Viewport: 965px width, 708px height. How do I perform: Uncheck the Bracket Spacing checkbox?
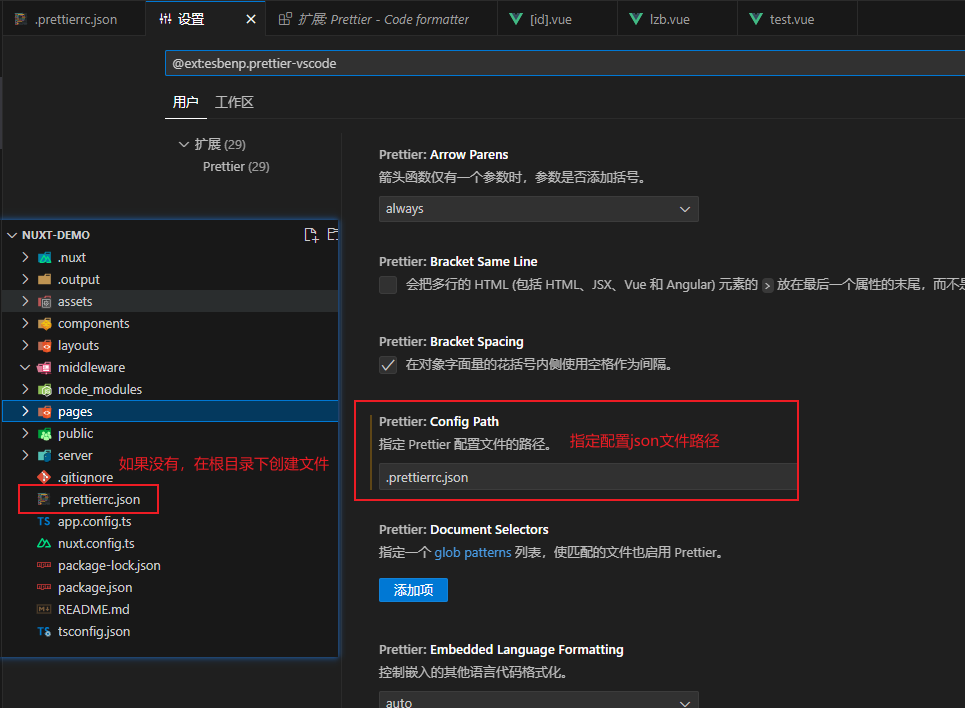[388, 365]
